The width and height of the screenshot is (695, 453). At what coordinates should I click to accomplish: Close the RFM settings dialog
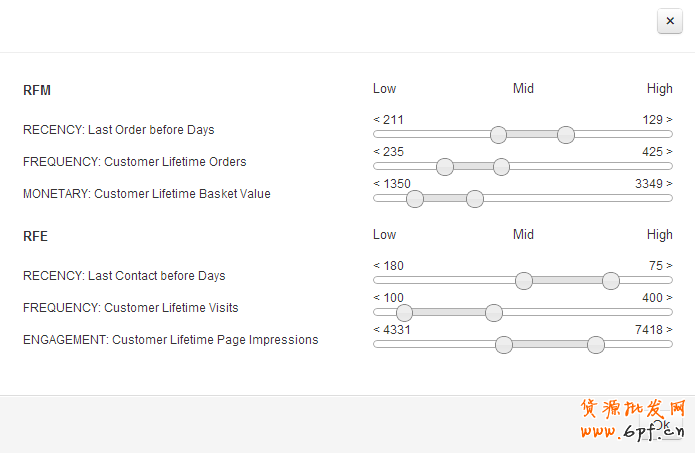pyautogui.click(x=669, y=21)
